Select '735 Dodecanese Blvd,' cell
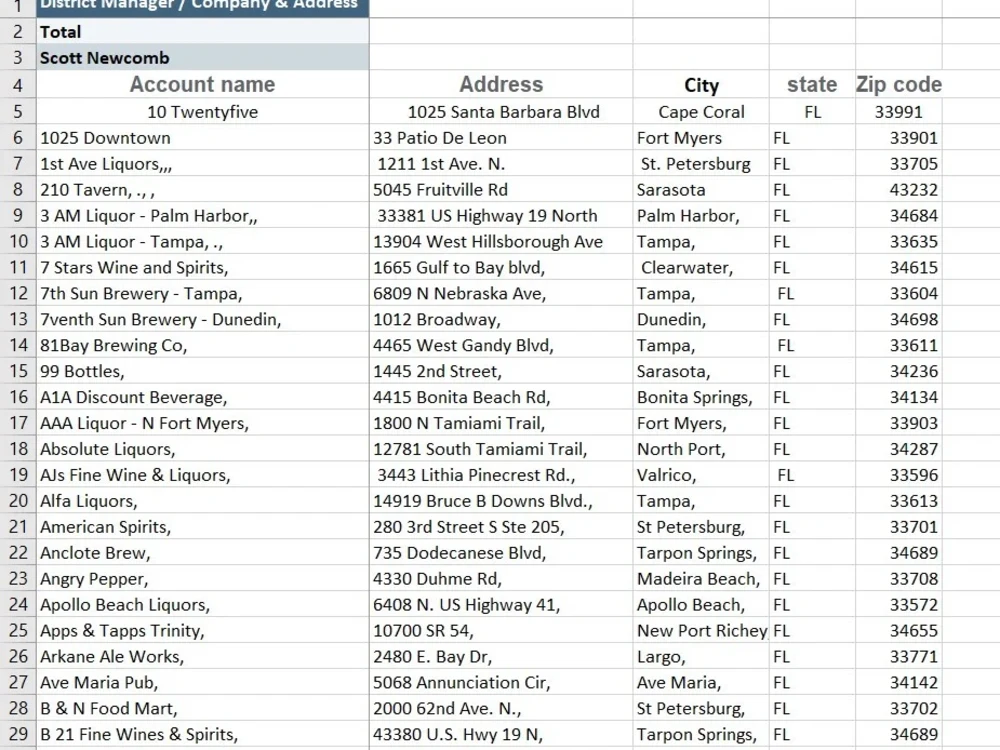Viewport: 1000px width, 750px height. [501, 552]
